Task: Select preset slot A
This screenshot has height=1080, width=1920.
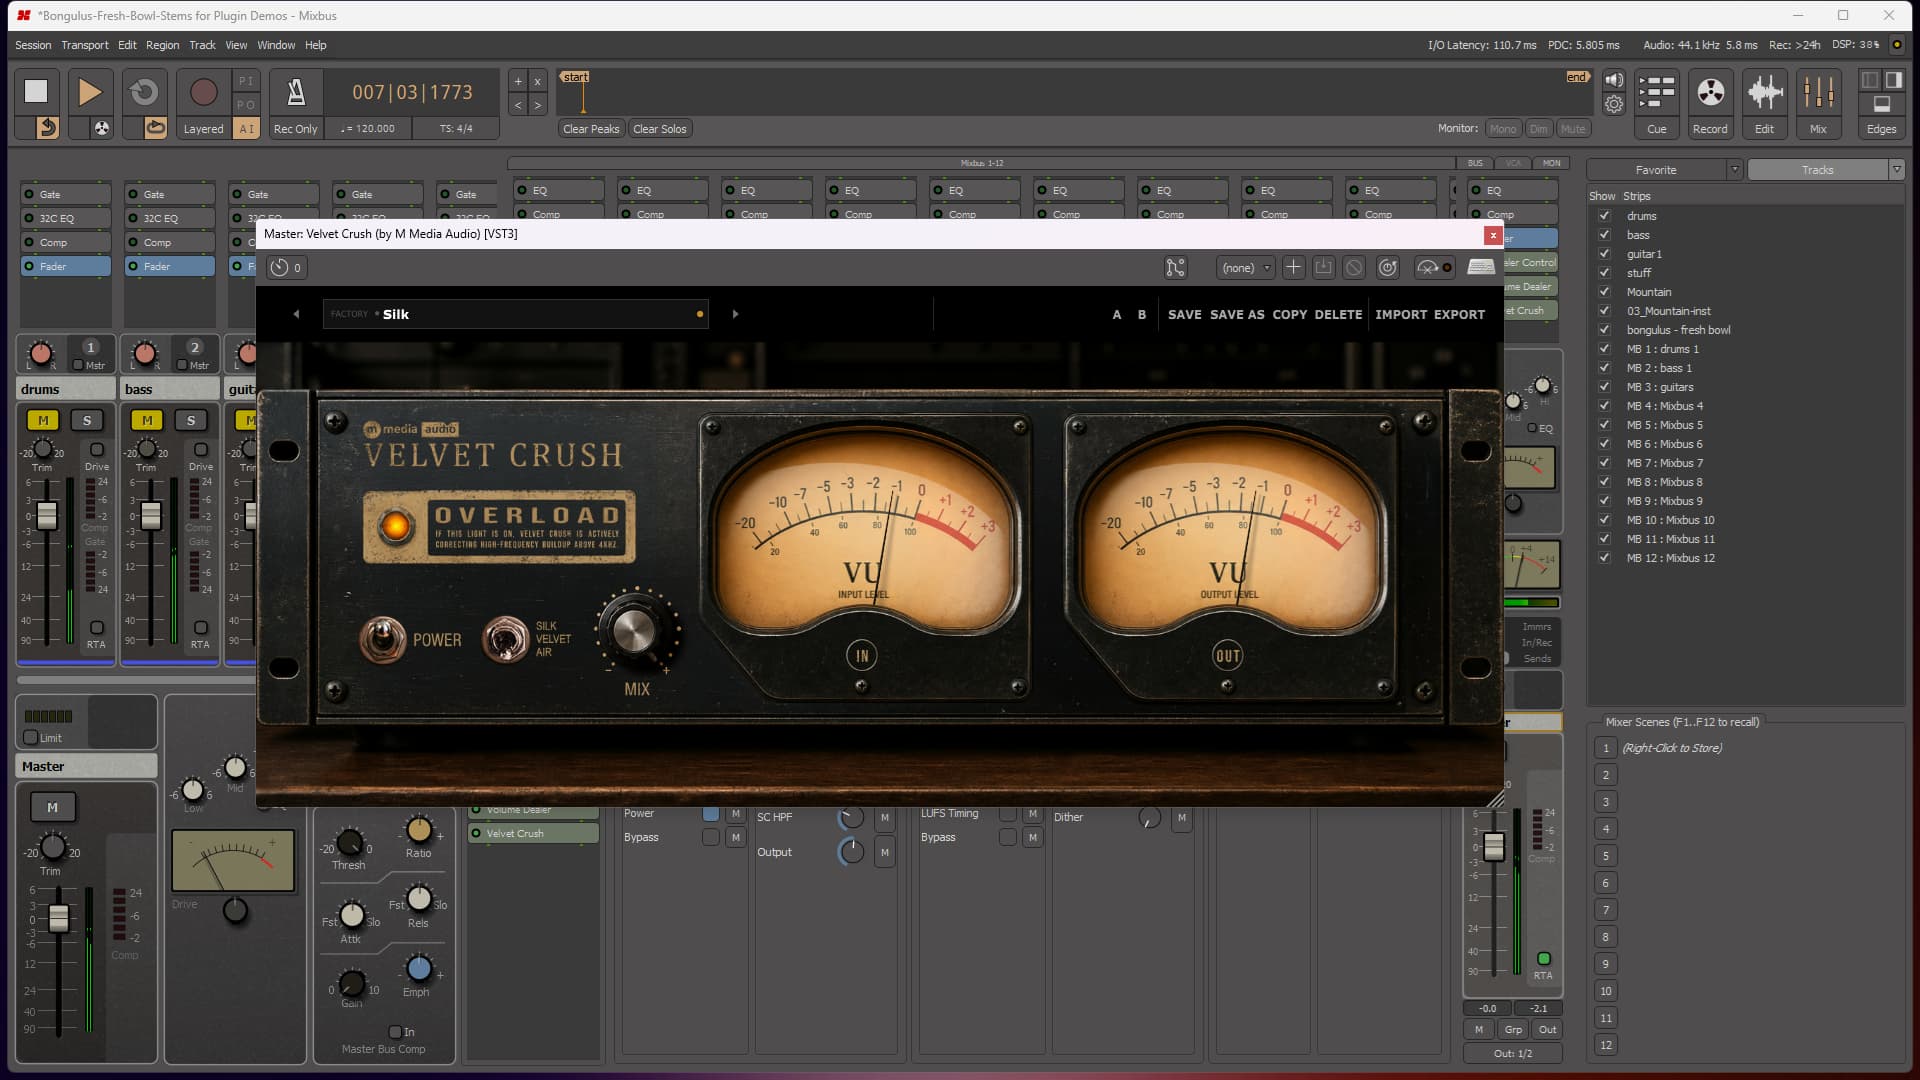Action: (1117, 314)
